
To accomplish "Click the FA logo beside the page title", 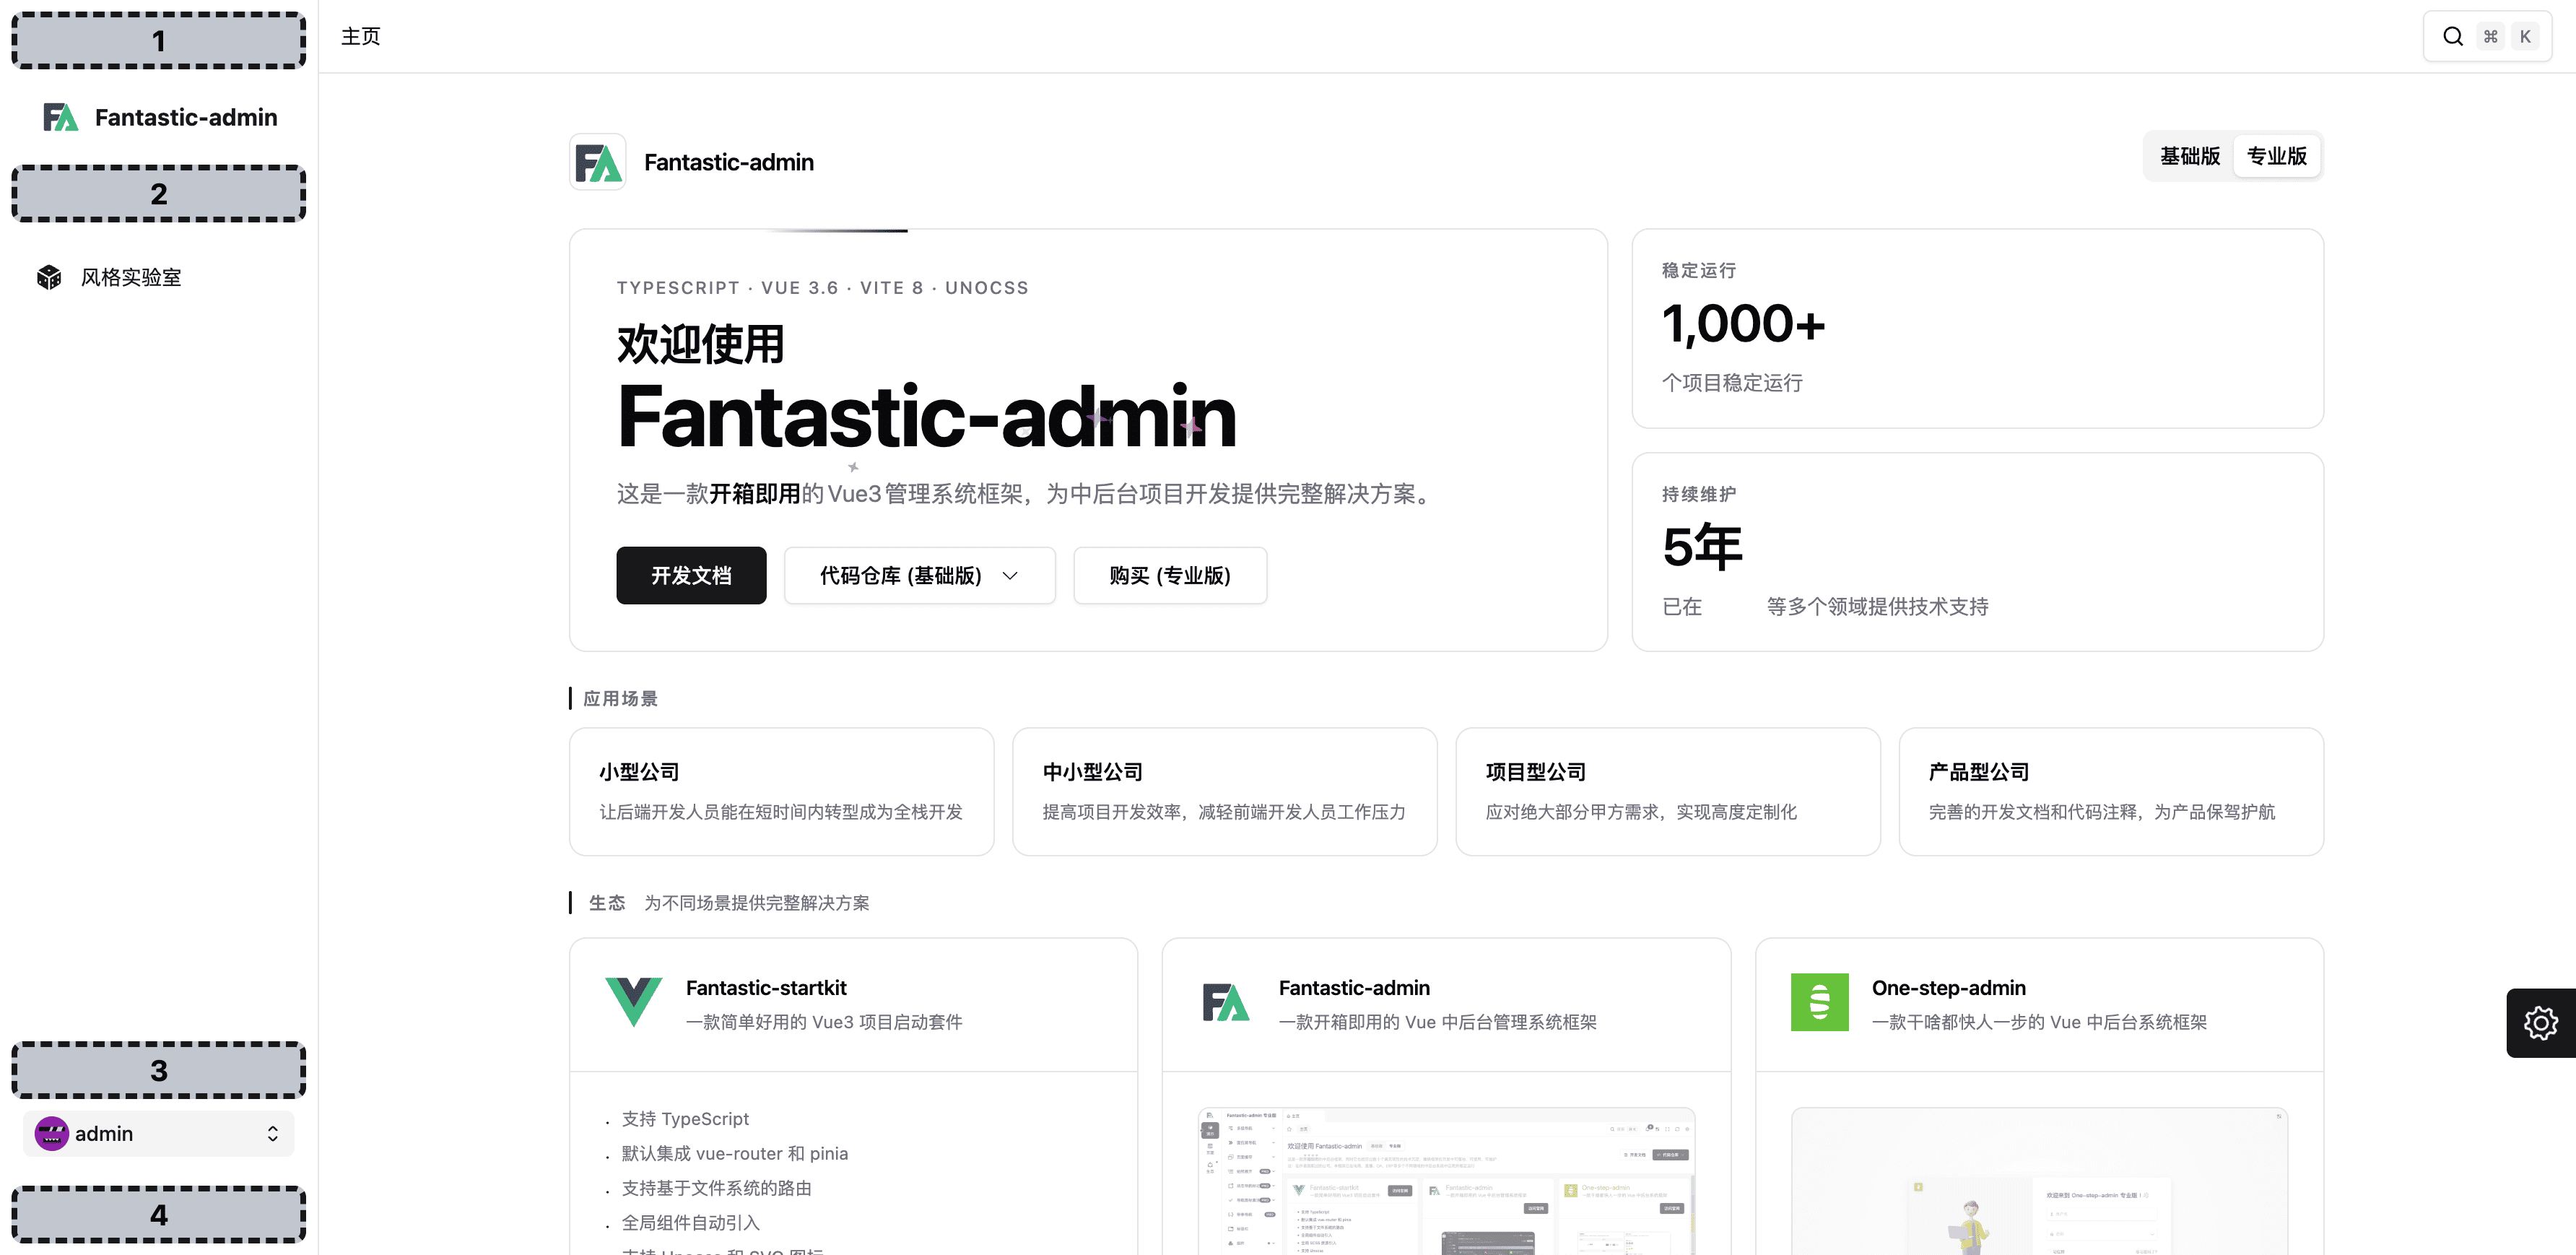I will pyautogui.click(x=598, y=162).
